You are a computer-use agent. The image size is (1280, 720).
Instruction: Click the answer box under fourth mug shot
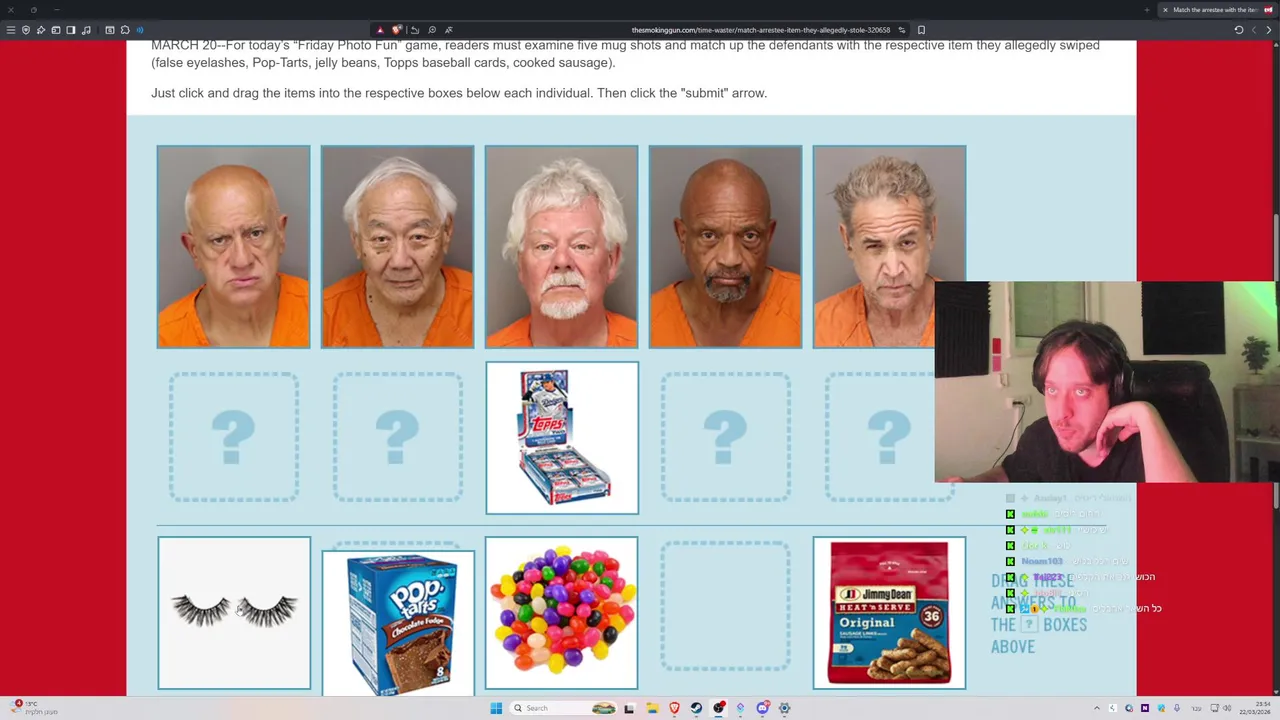725,437
